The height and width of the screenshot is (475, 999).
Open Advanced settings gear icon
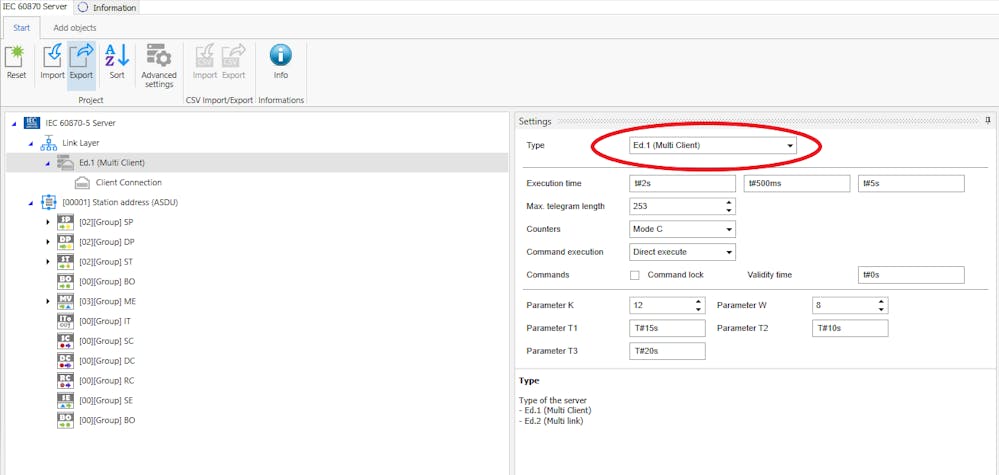pos(159,56)
